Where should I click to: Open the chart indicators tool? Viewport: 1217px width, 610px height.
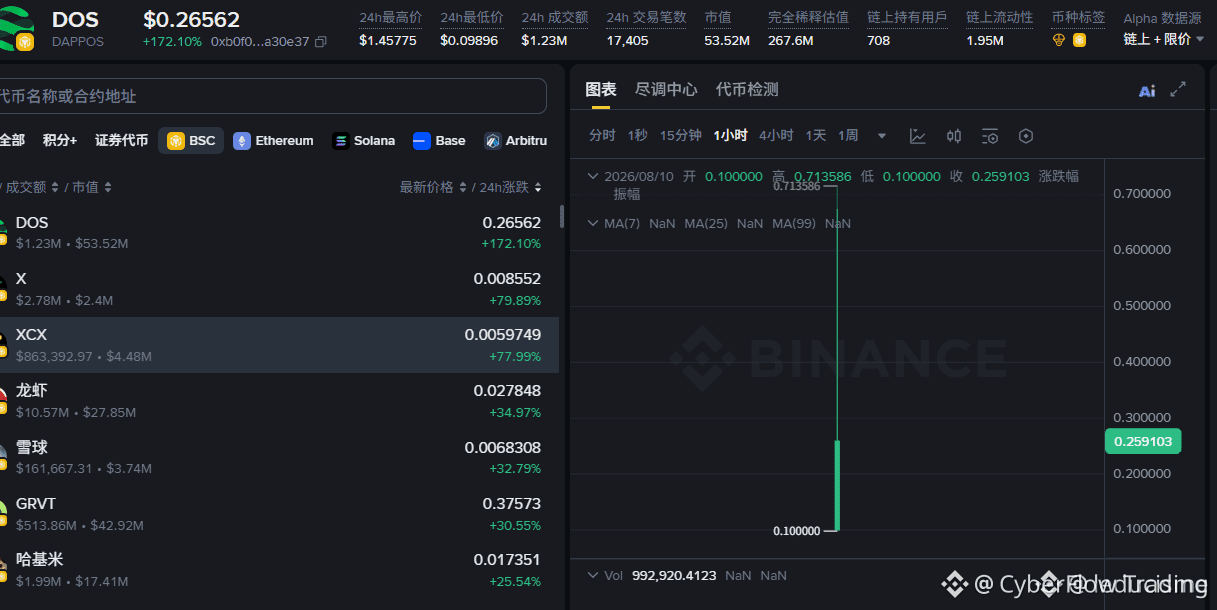tap(917, 136)
